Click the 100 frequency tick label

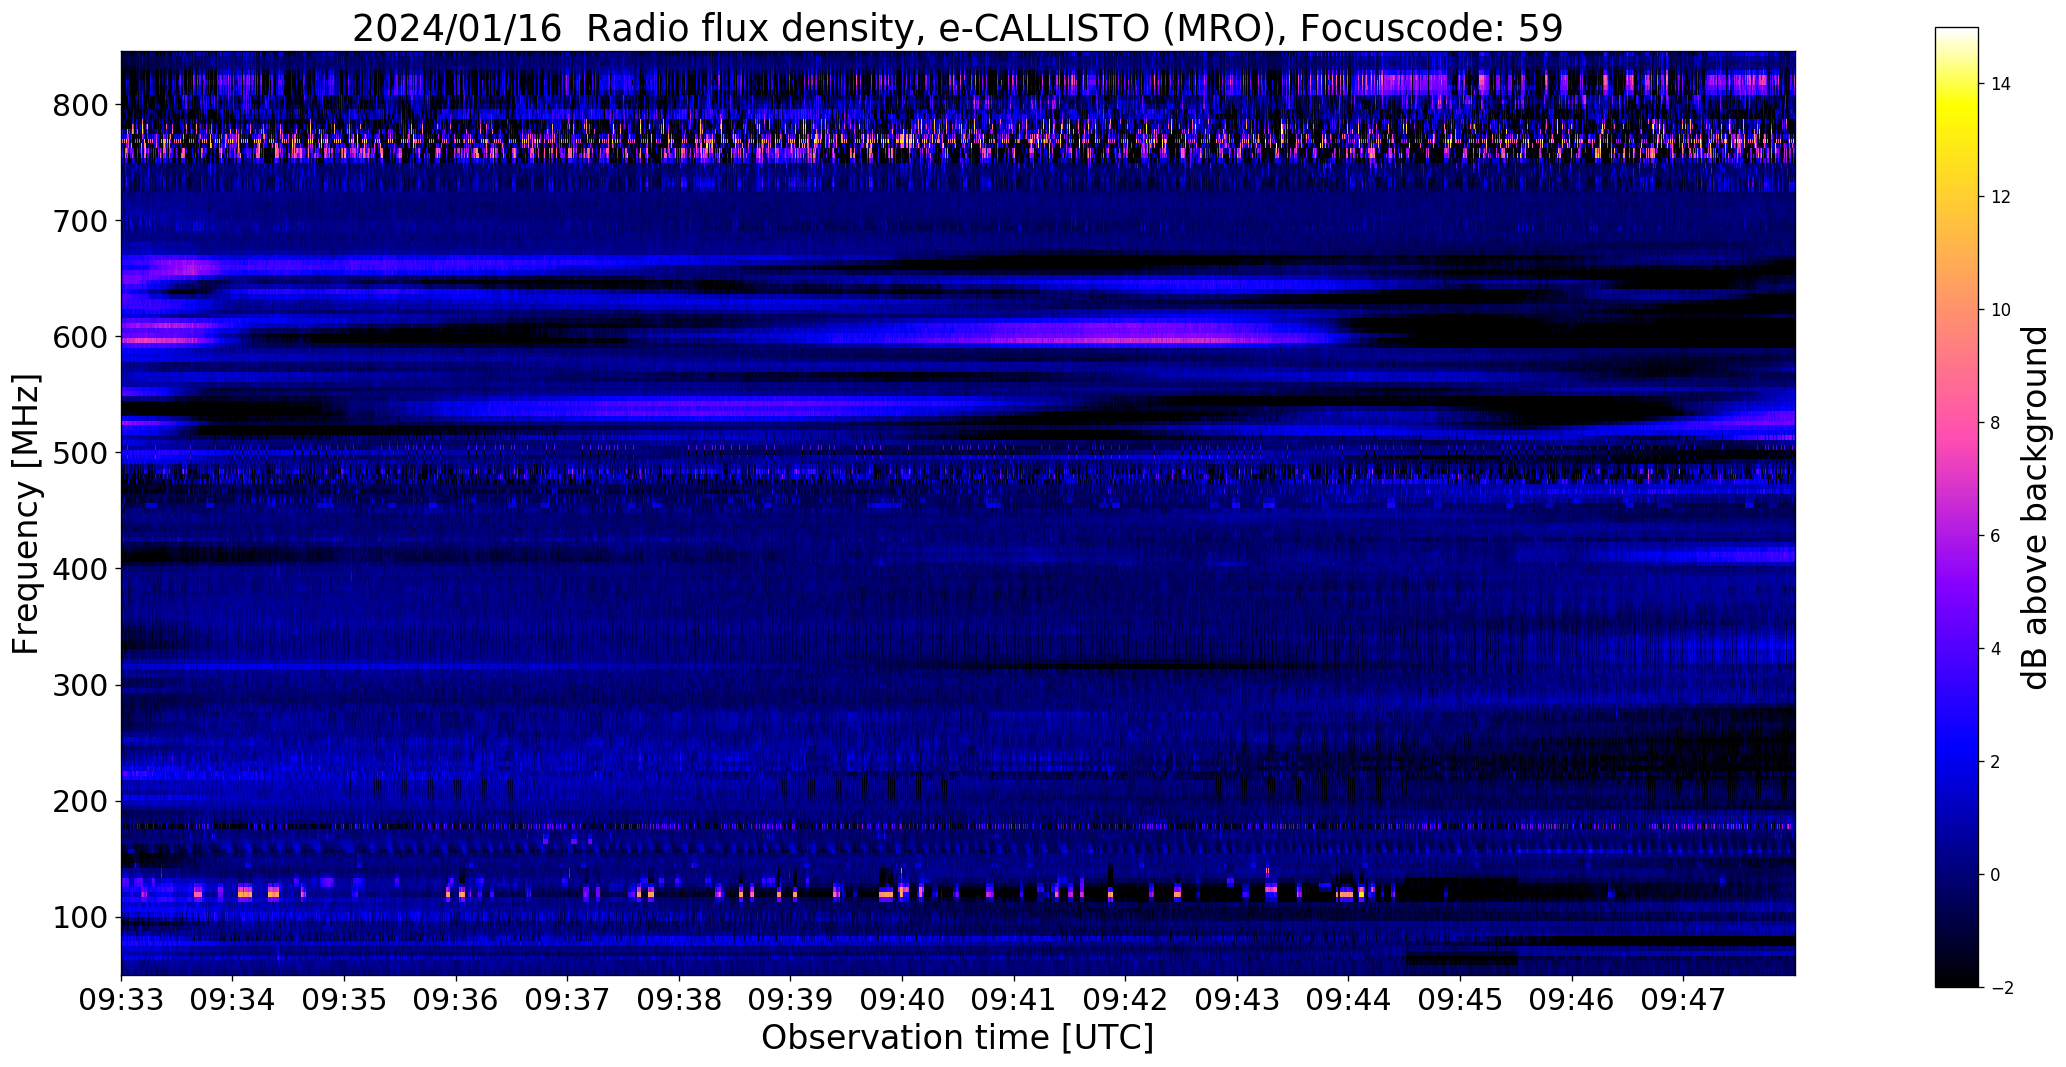[80, 917]
